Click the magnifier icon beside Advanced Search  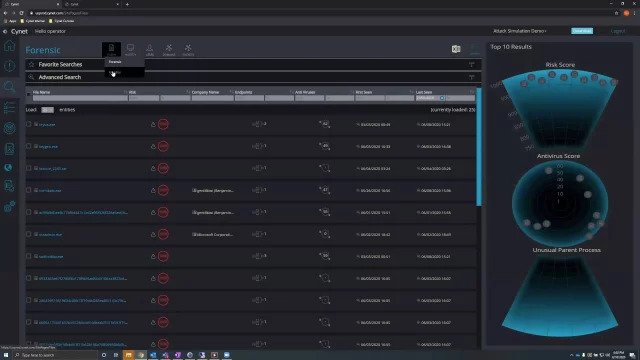point(31,77)
